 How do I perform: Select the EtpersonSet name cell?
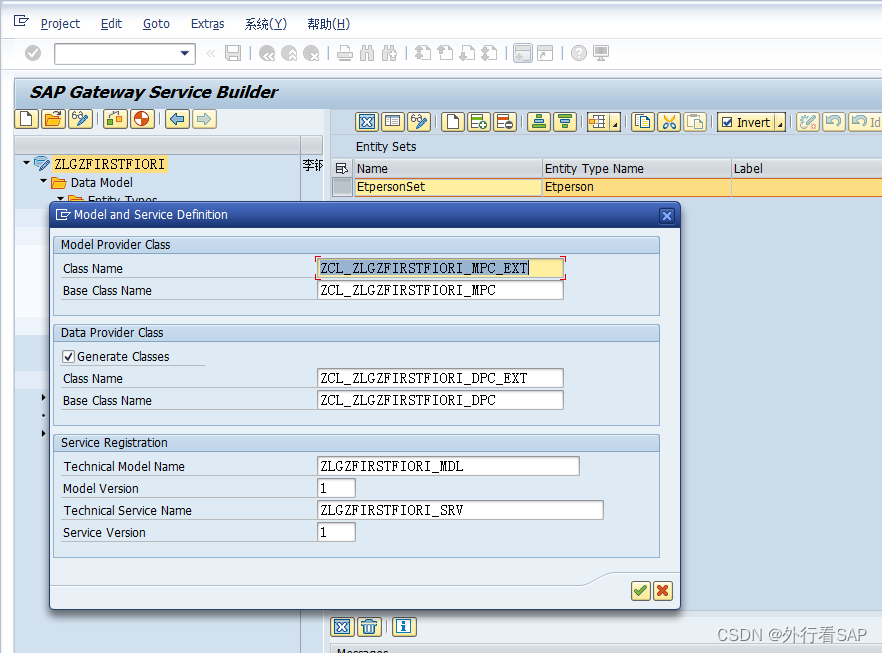pyautogui.click(x=448, y=187)
